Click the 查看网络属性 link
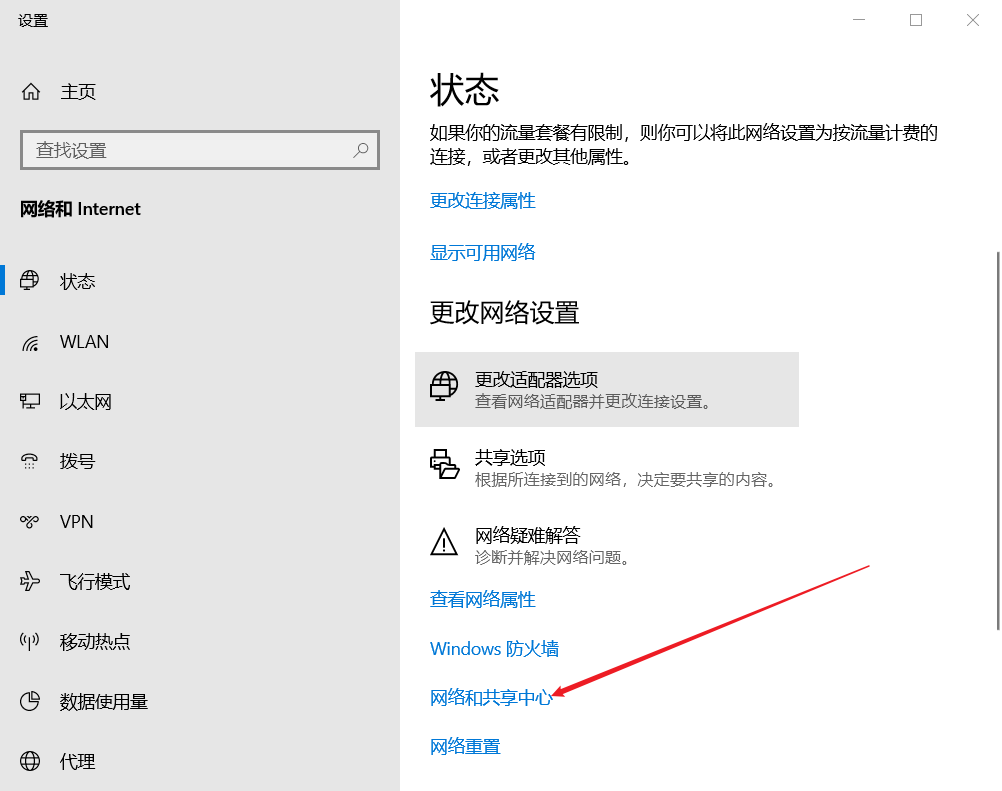The width and height of the screenshot is (1002, 791). point(482,599)
